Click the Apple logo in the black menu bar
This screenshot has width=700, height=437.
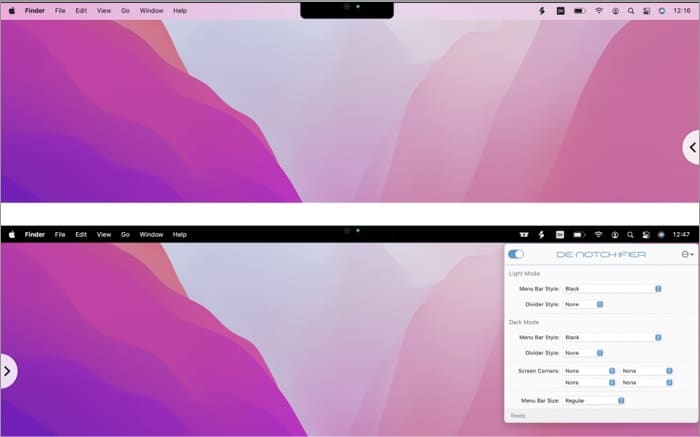pos(12,234)
